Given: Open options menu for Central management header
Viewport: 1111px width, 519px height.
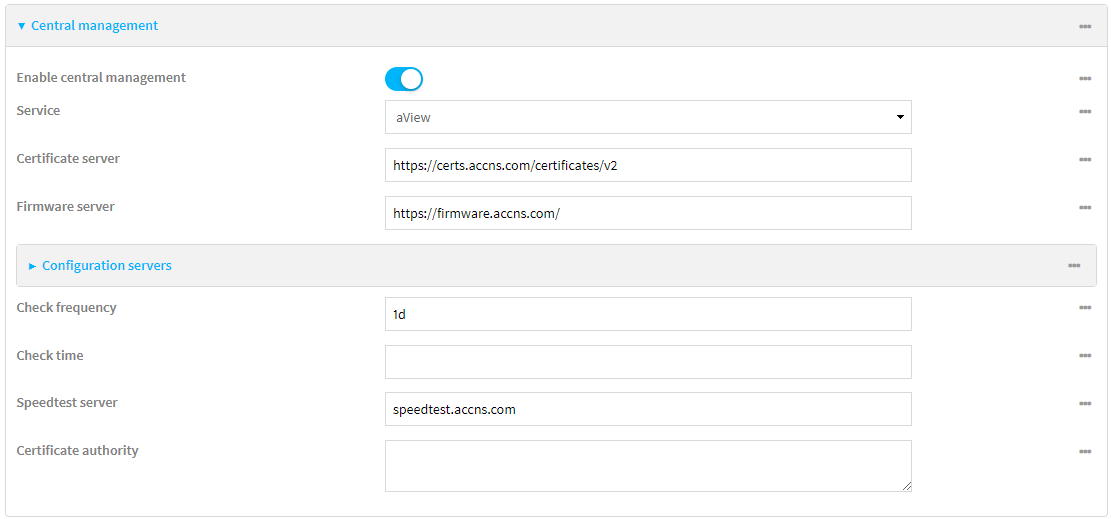Looking at the screenshot, I should (x=1084, y=26).
